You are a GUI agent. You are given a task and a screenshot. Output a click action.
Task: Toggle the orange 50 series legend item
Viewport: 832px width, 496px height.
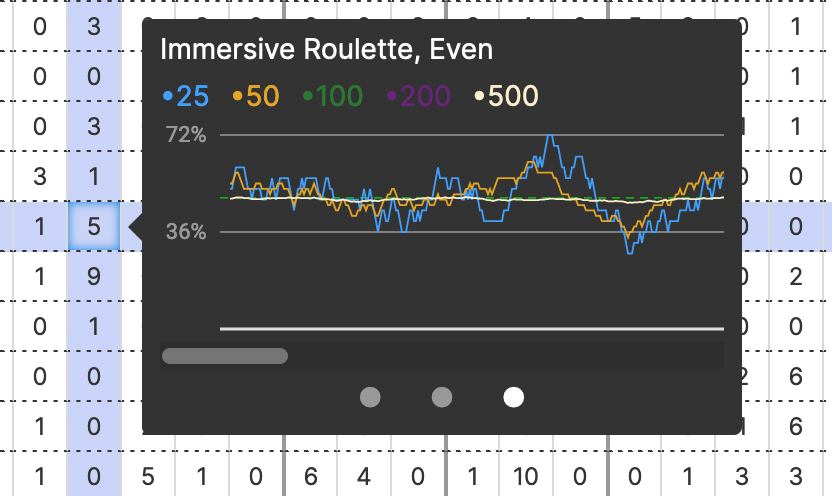point(256,96)
